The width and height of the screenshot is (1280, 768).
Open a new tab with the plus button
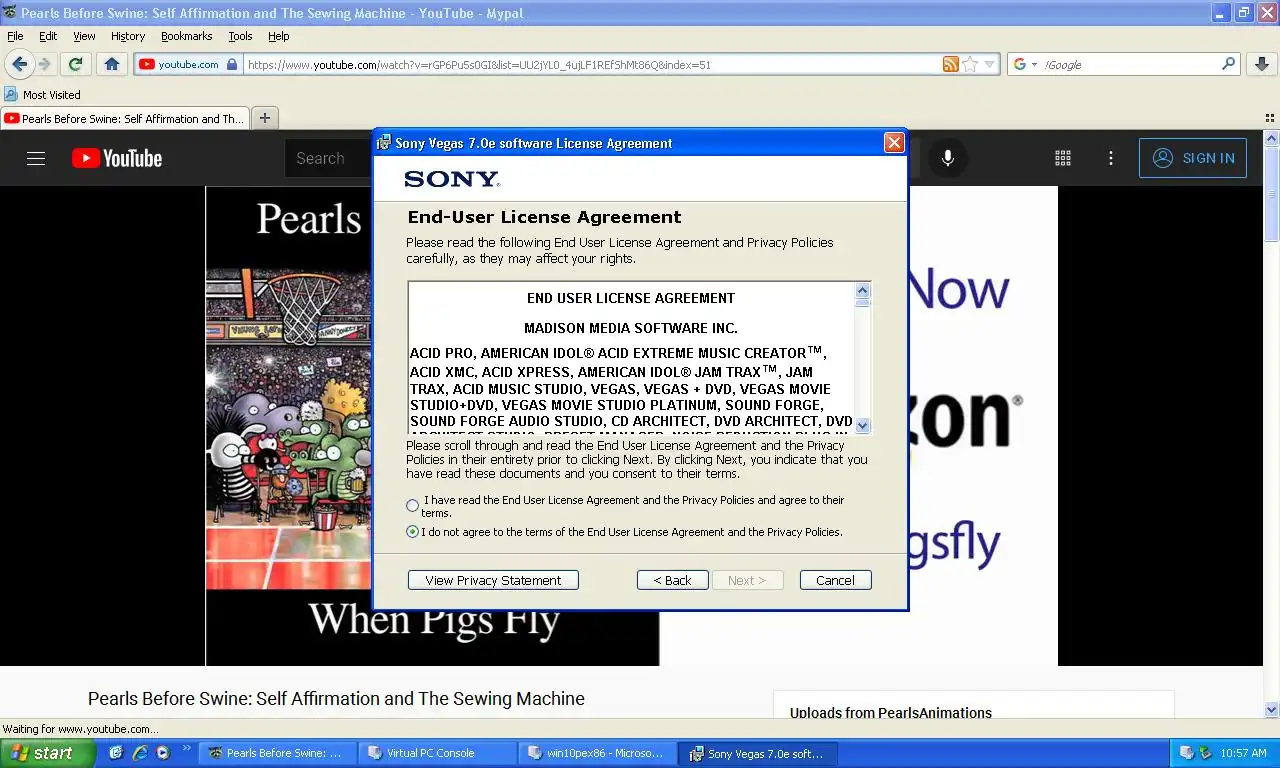265,118
